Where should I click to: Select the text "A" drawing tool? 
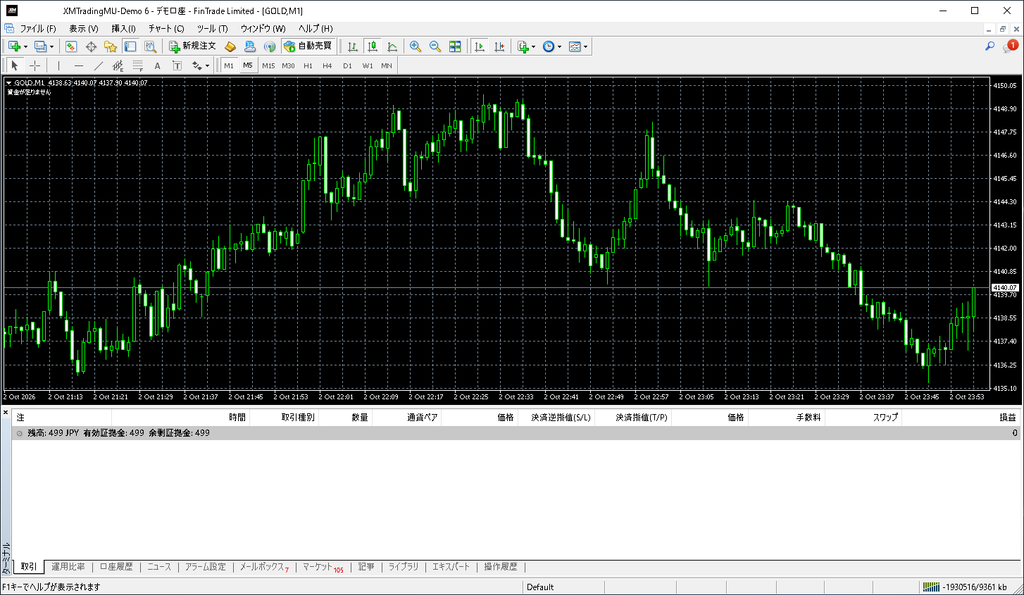(157, 65)
